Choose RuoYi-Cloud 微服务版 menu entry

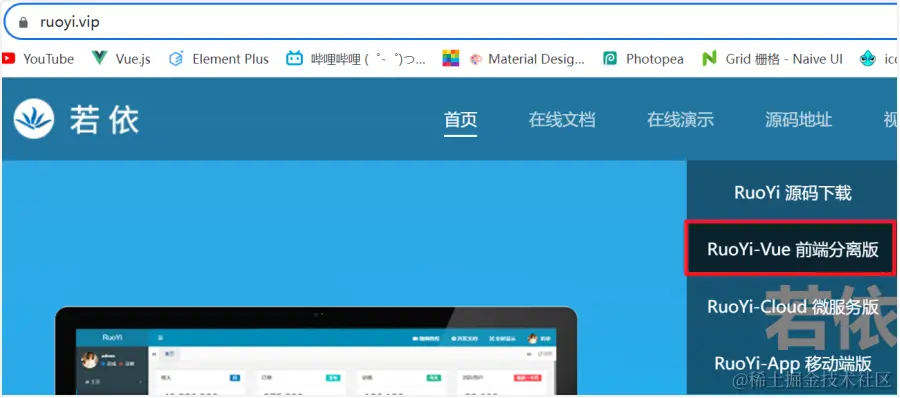793,306
